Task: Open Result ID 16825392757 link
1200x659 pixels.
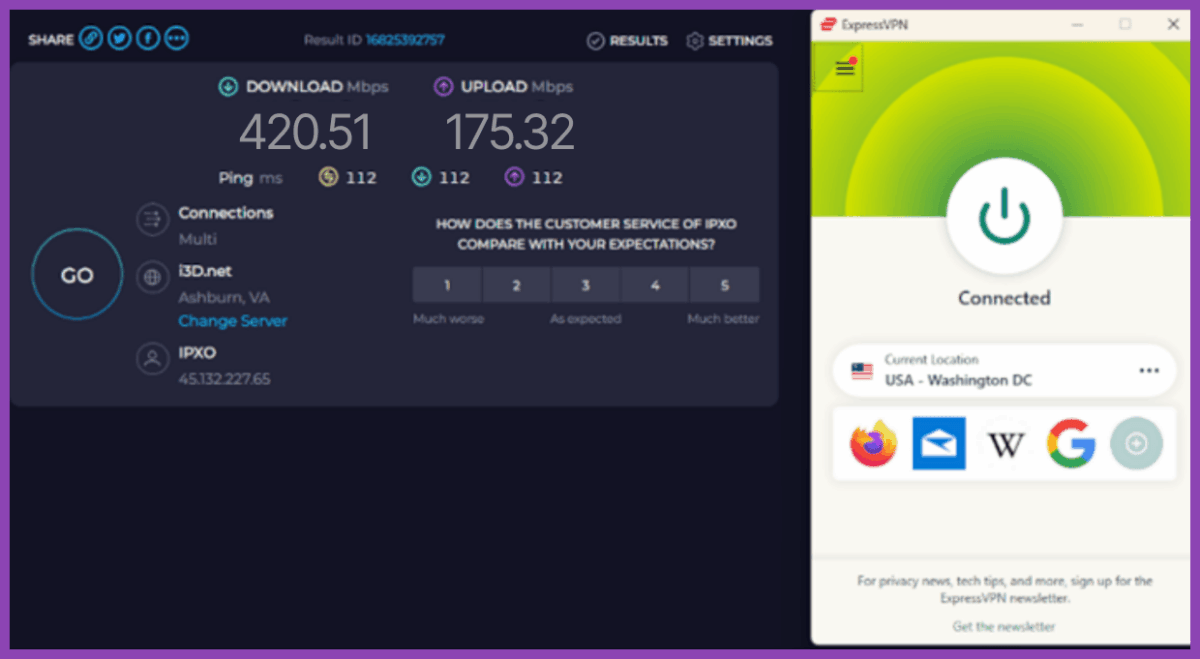Action: coord(405,40)
